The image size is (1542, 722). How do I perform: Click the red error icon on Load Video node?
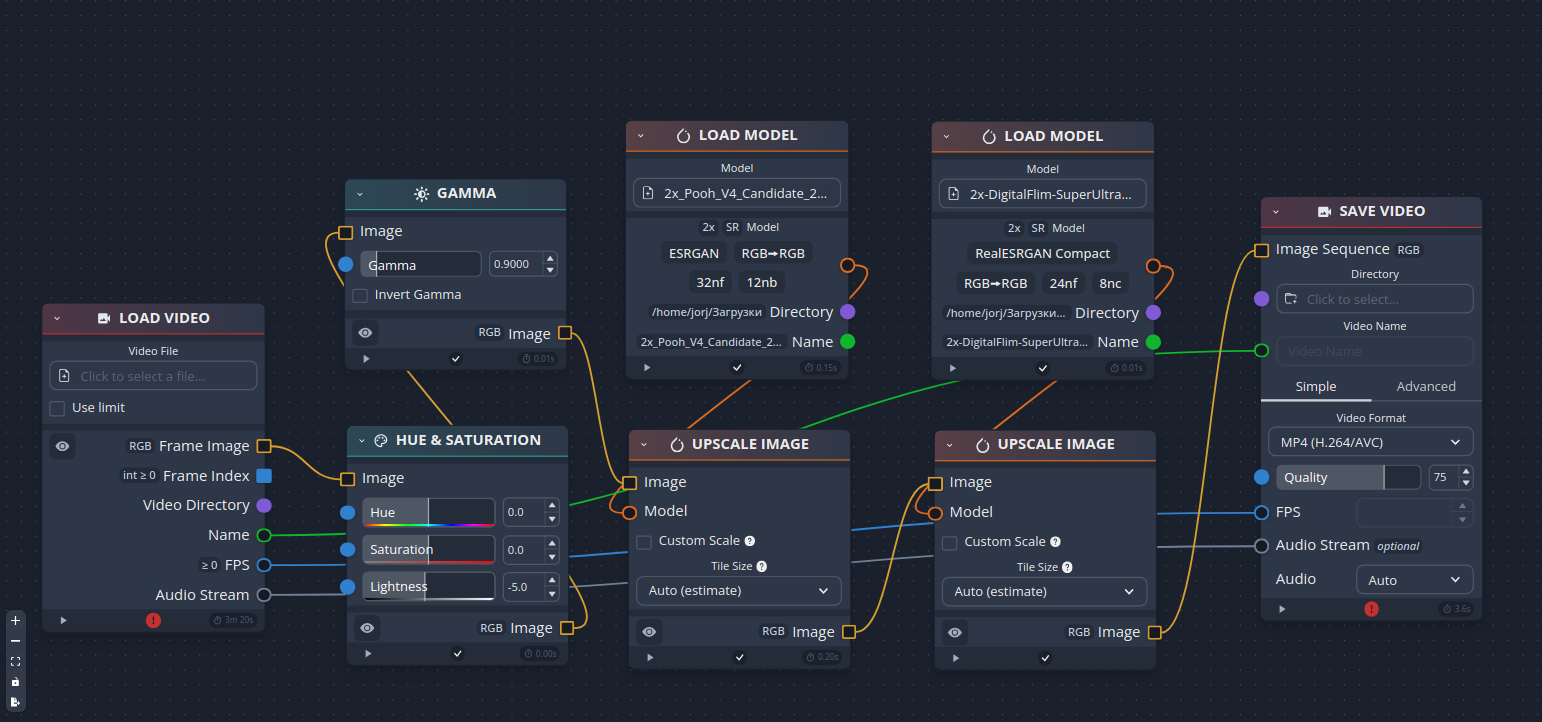click(x=153, y=620)
